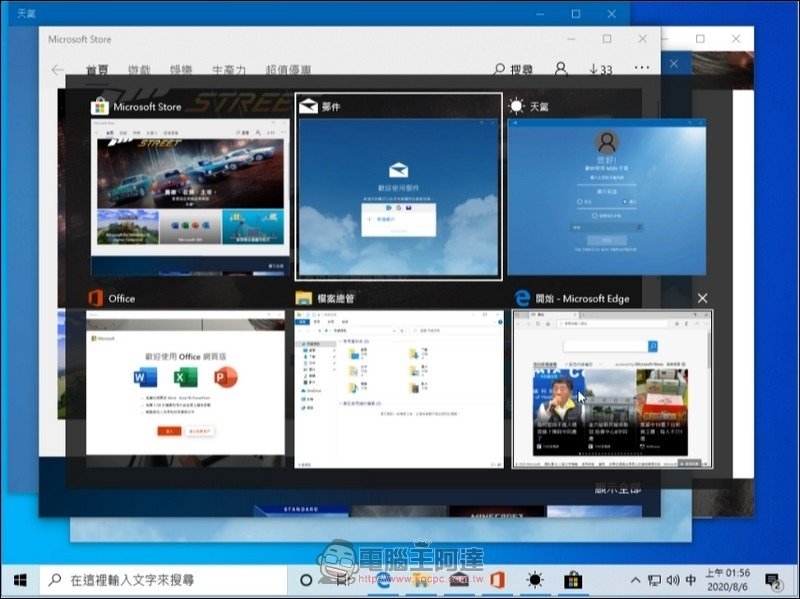The height and width of the screenshot is (599, 800).
Task: Open Cortana circle icon on taskbar
Action: pos(307,580)
